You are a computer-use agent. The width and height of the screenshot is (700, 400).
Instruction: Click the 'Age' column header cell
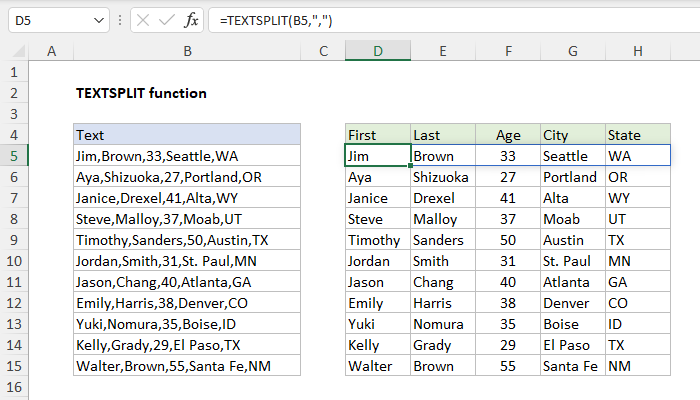508,135
